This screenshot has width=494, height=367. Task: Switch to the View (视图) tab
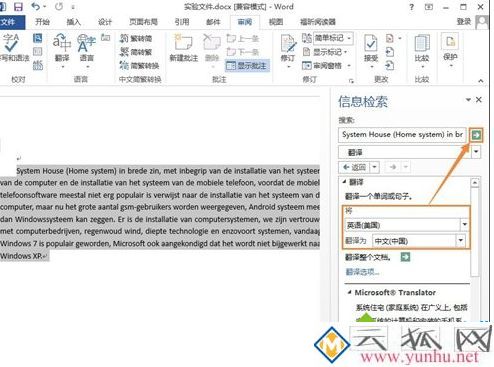(276, 22)
